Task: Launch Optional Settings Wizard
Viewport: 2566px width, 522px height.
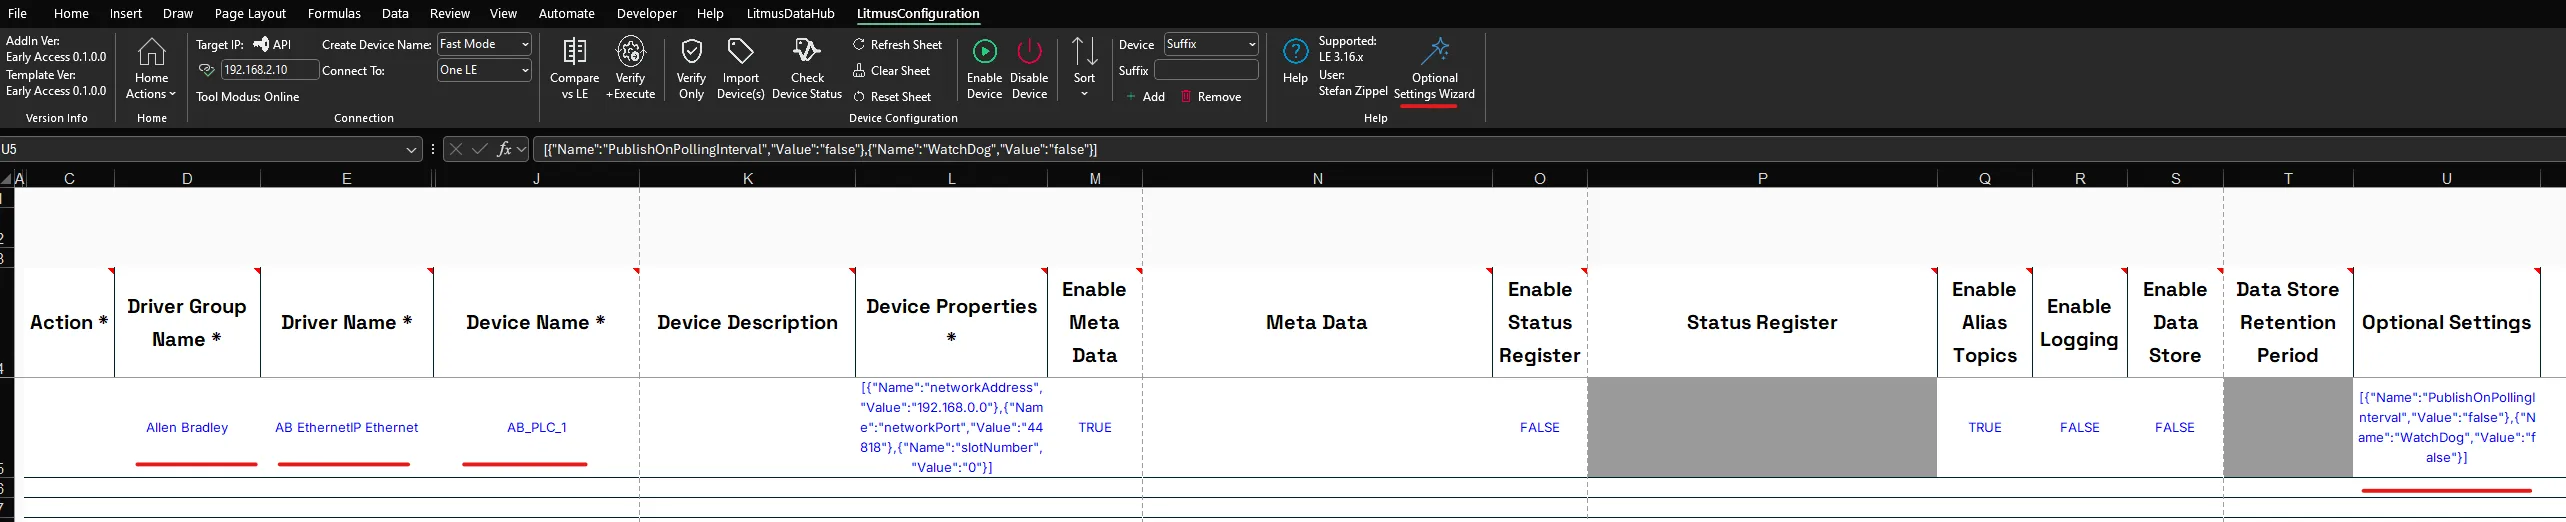Action: pyautogui.click(x=1435, y=68)
